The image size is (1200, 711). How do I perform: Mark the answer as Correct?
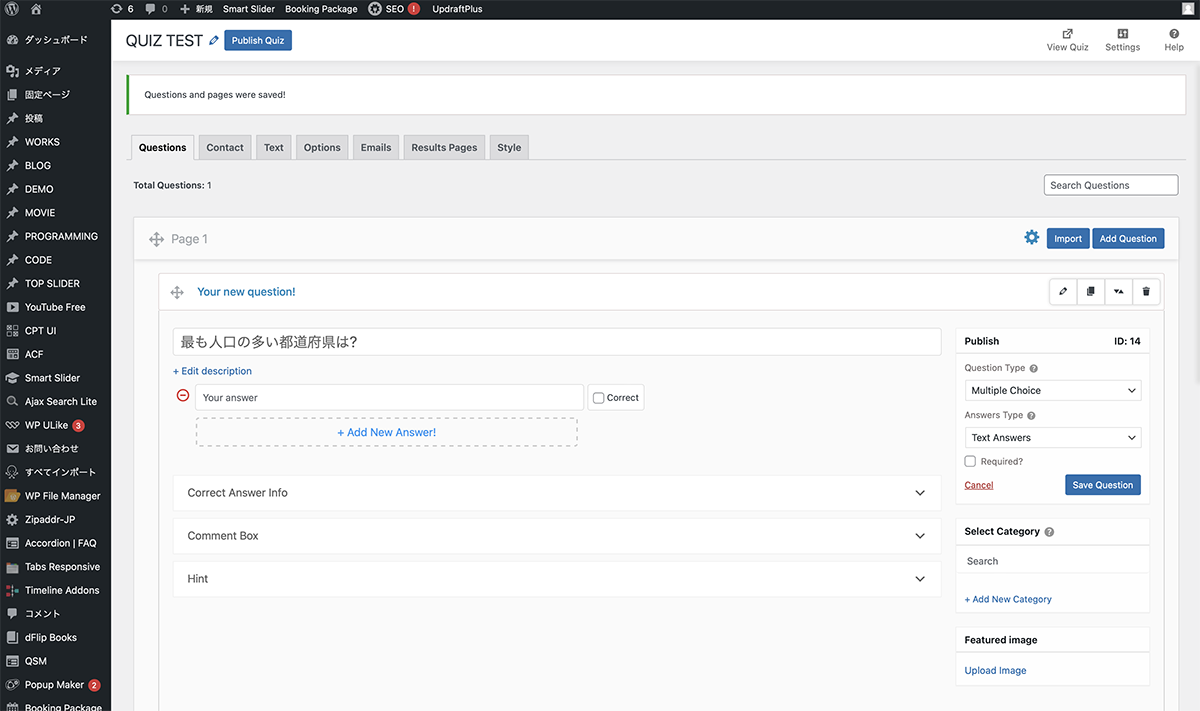point(598,398)
